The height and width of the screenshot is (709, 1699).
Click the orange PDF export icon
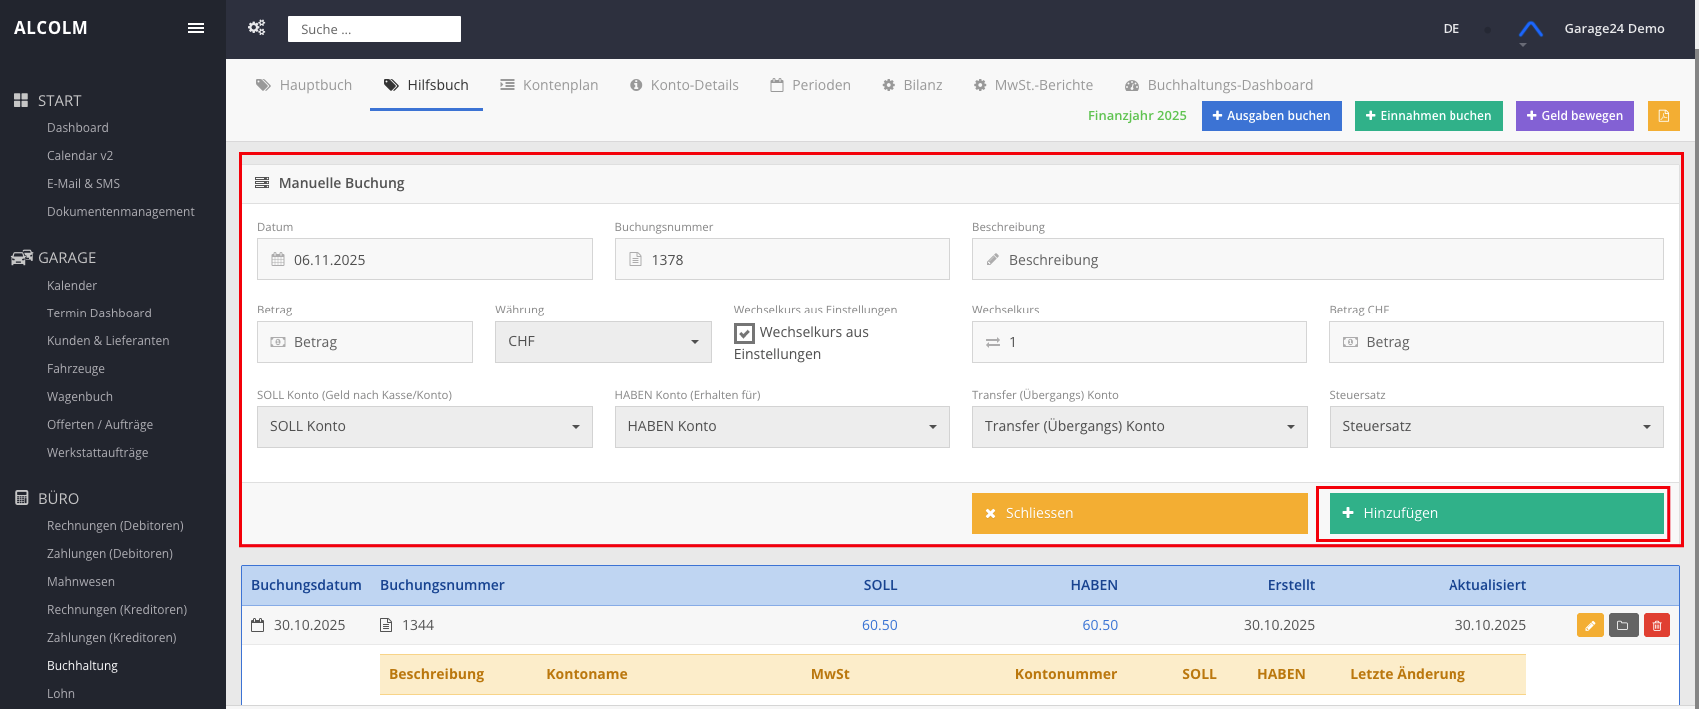coord(1664,116)
